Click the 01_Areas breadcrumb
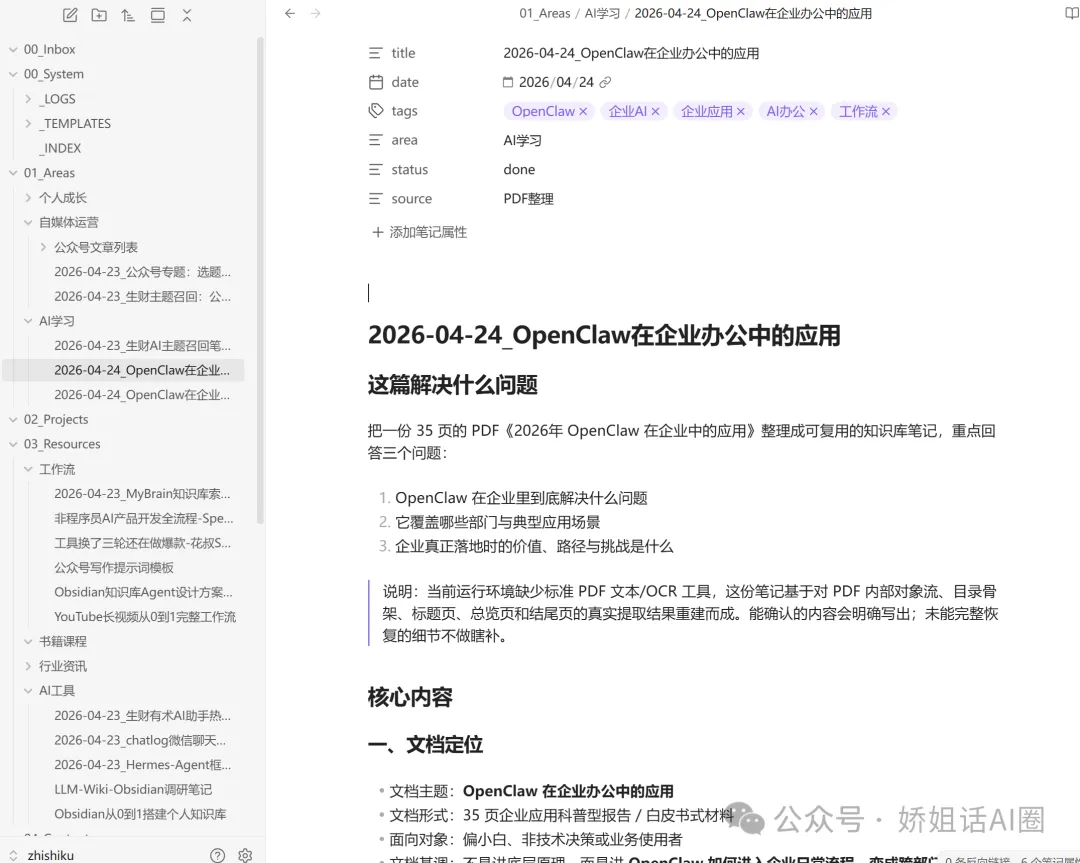The height and width of the screenshot is (863, 1080). click(544, 14)
